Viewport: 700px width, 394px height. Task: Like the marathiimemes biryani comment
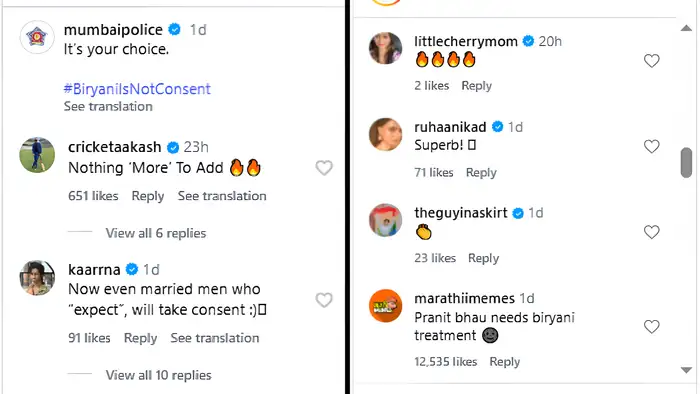click(652, 327)
